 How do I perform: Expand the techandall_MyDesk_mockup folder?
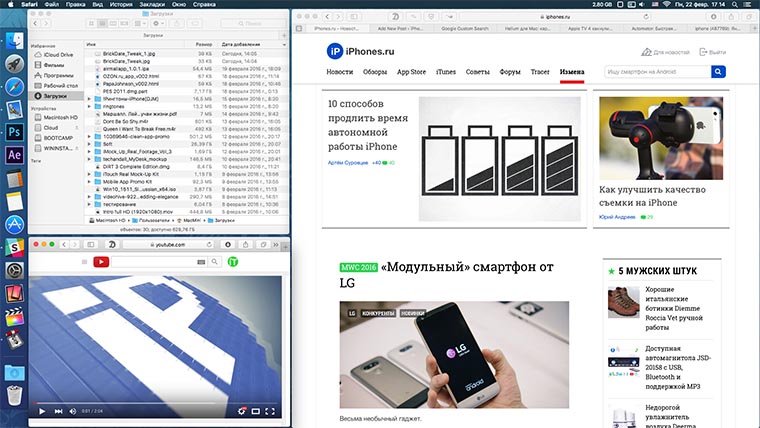point(89,159)
